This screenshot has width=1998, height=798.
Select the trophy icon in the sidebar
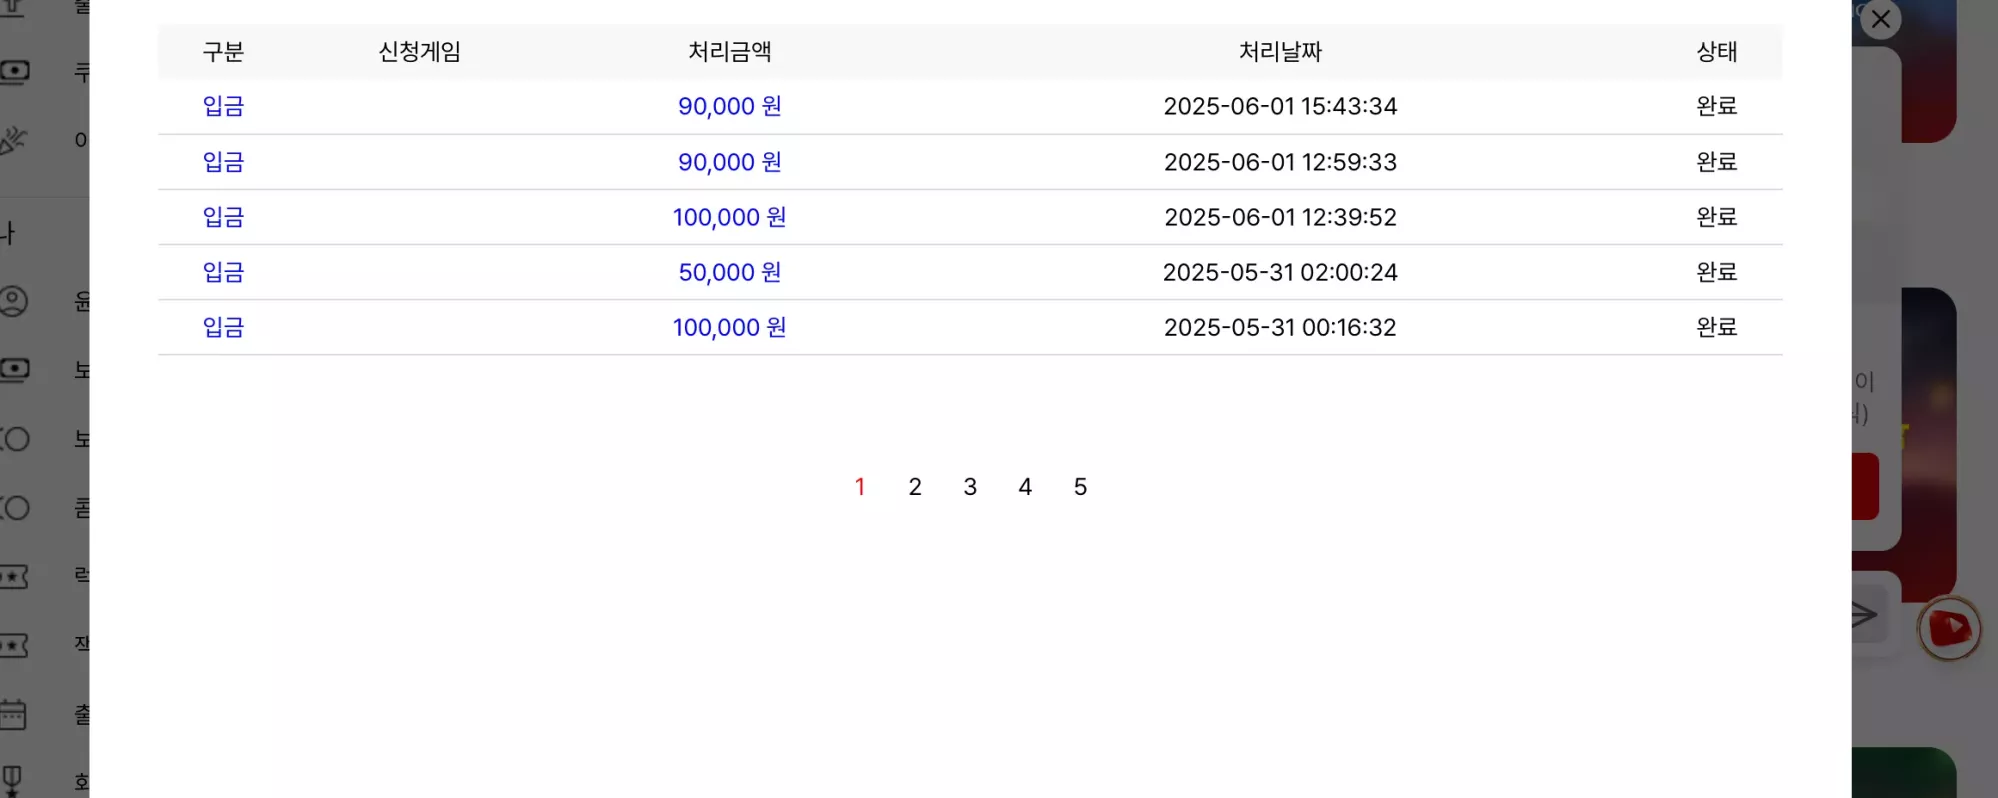pyautogui.click(x=11, y=780)
